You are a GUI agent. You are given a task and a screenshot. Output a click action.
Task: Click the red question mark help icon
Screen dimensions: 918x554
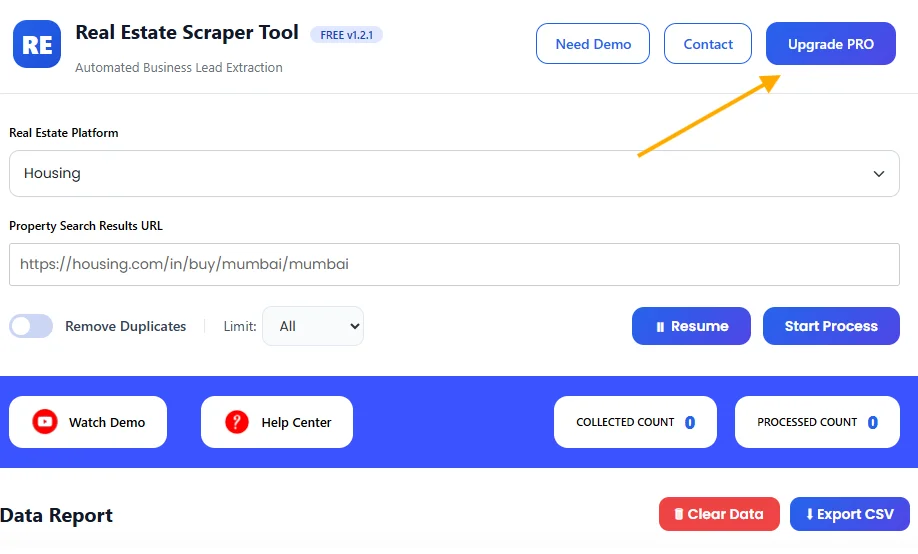[x=236, y=422]
